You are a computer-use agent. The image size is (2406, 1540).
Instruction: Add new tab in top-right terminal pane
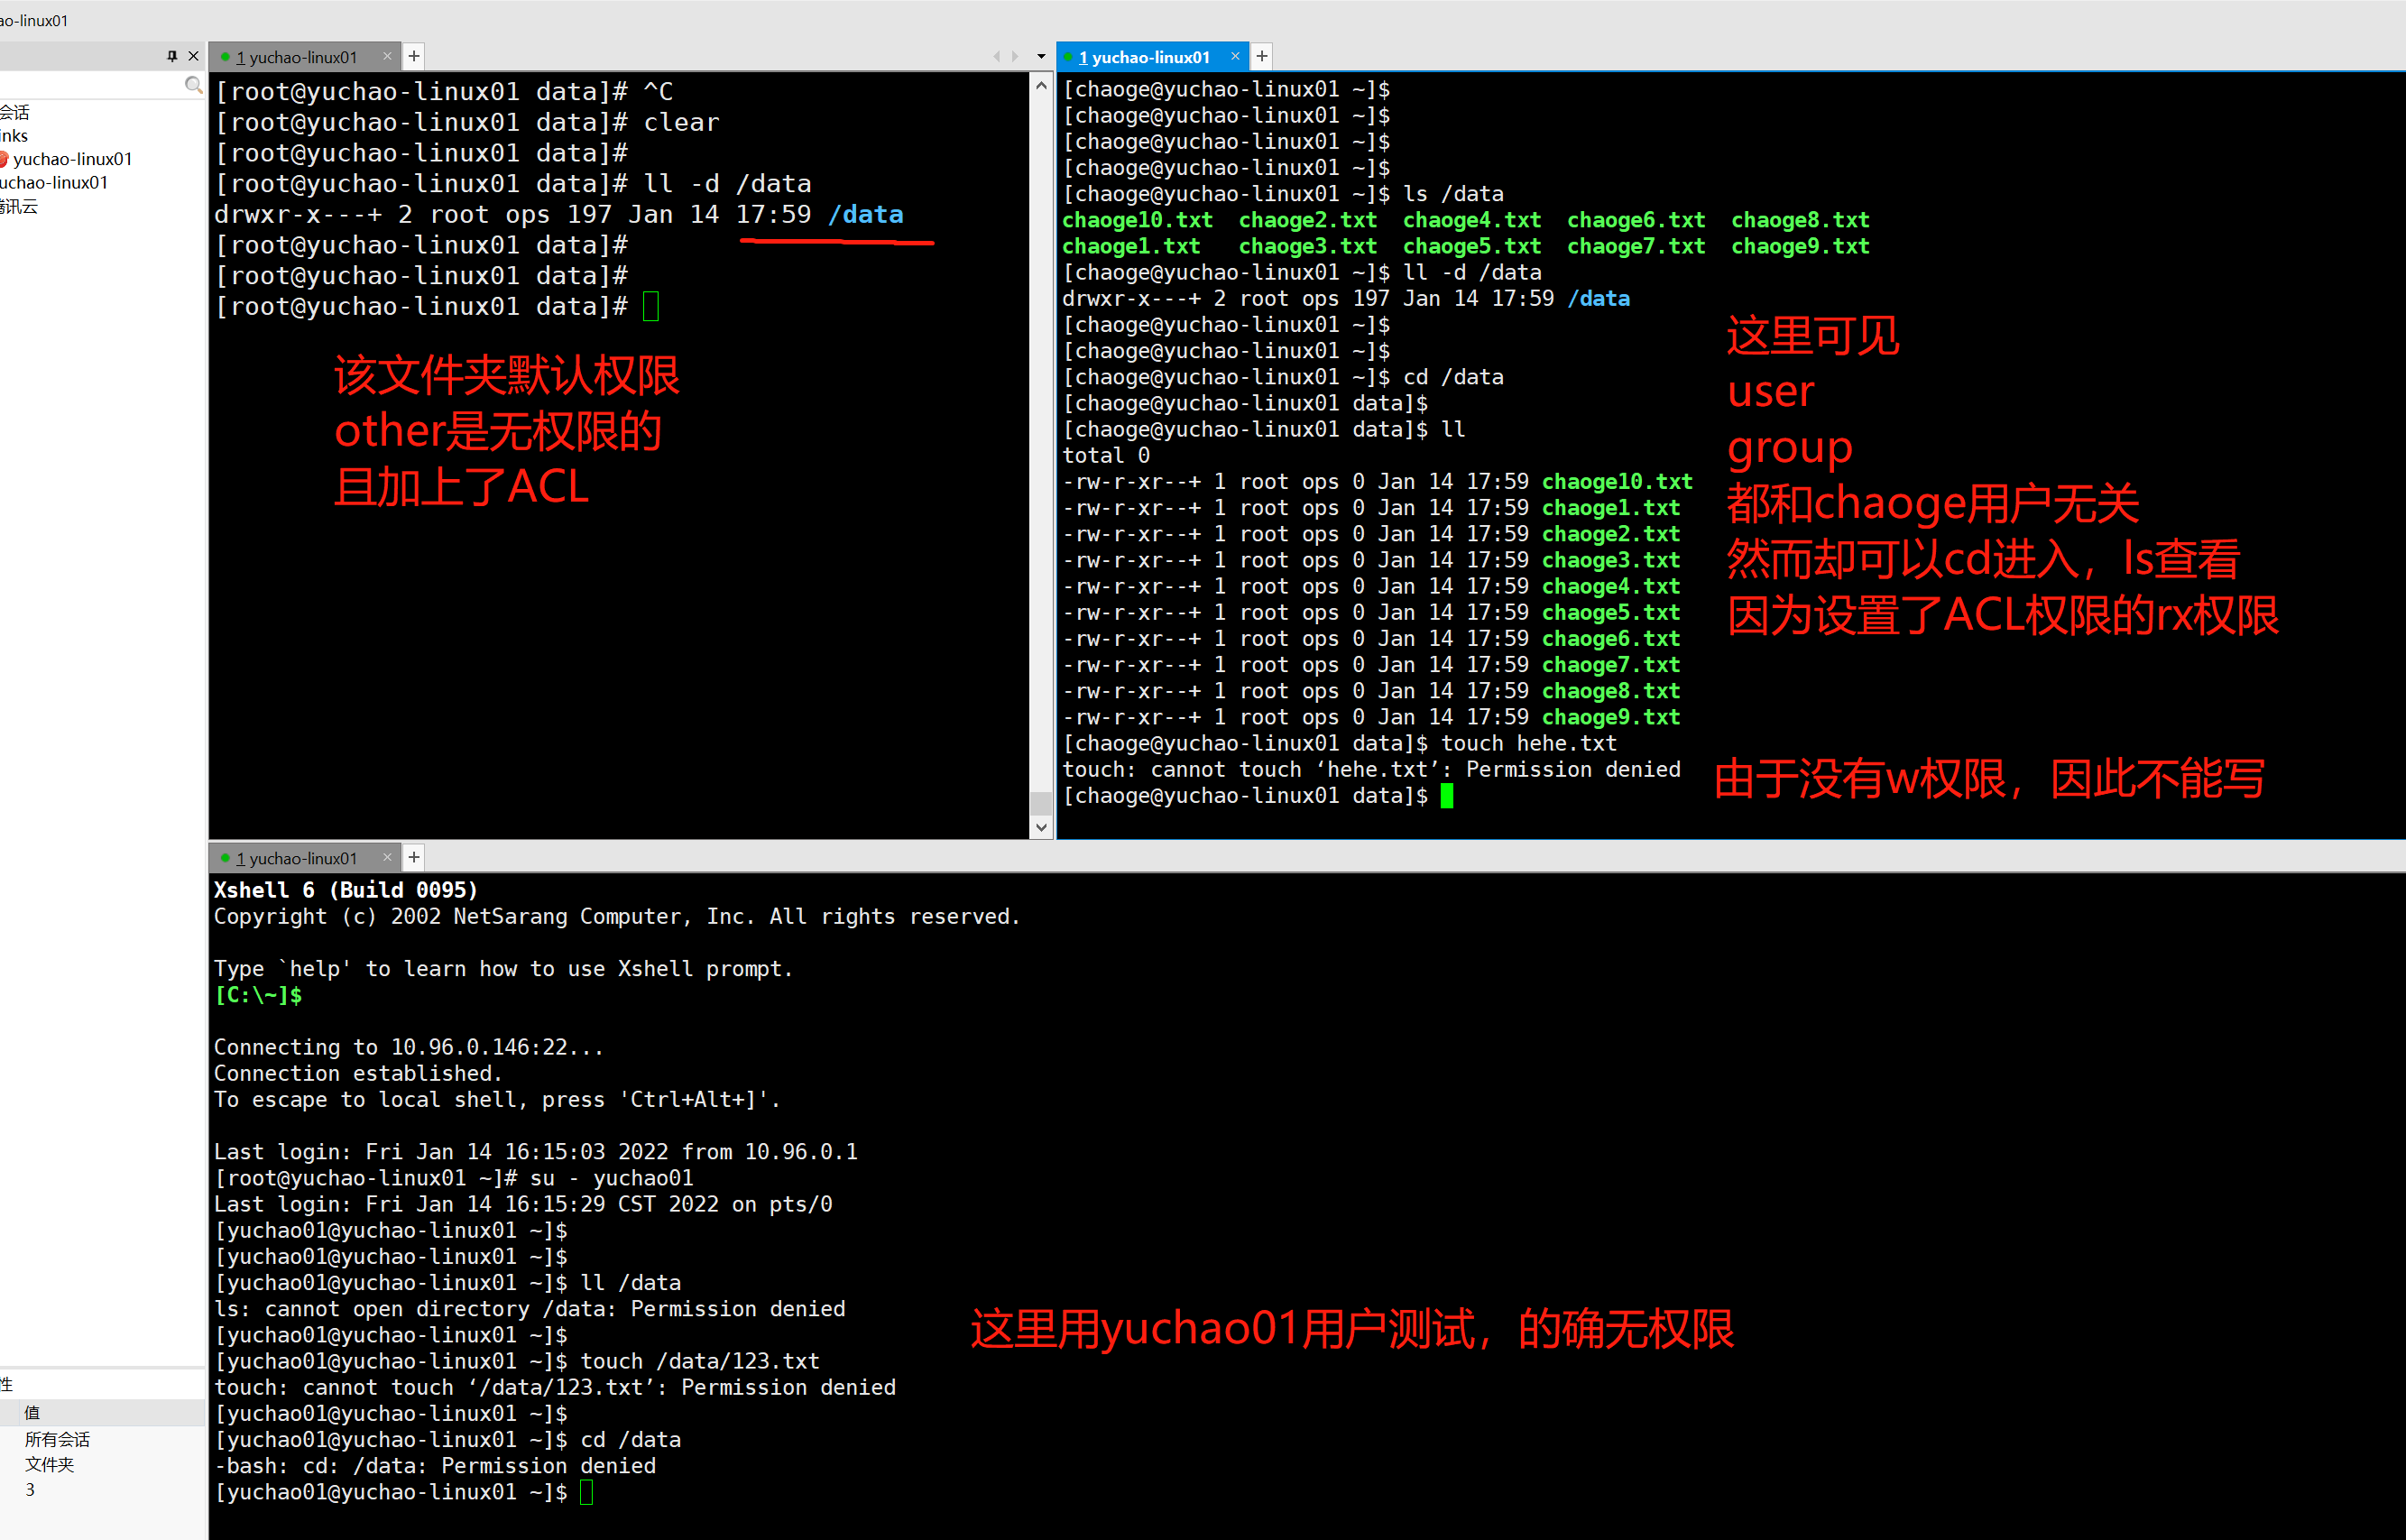(x=1262, y=56)
